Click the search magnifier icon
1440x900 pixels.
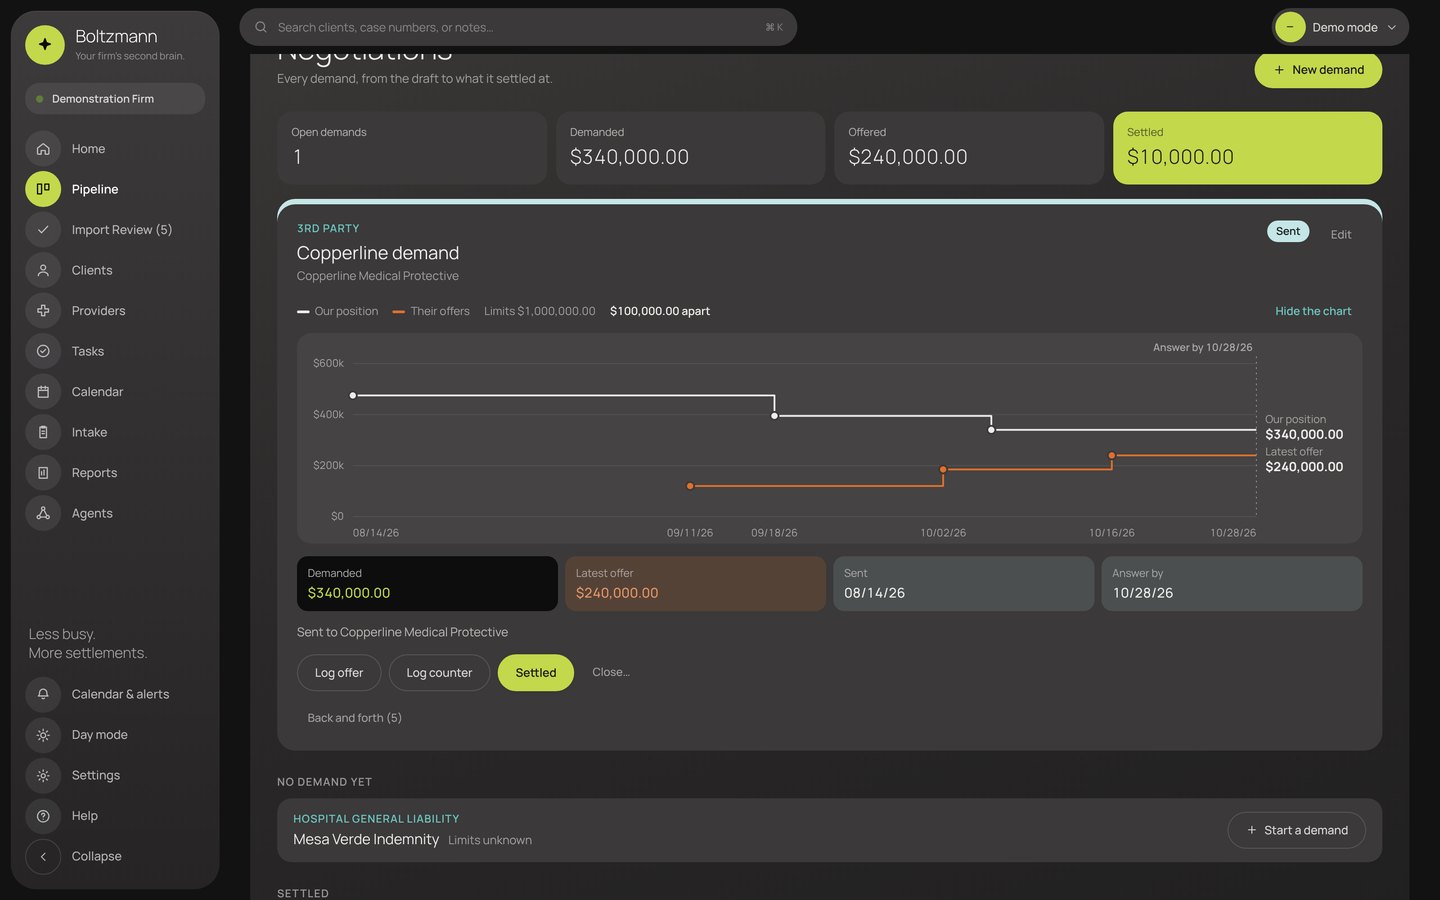click(261, 27)
